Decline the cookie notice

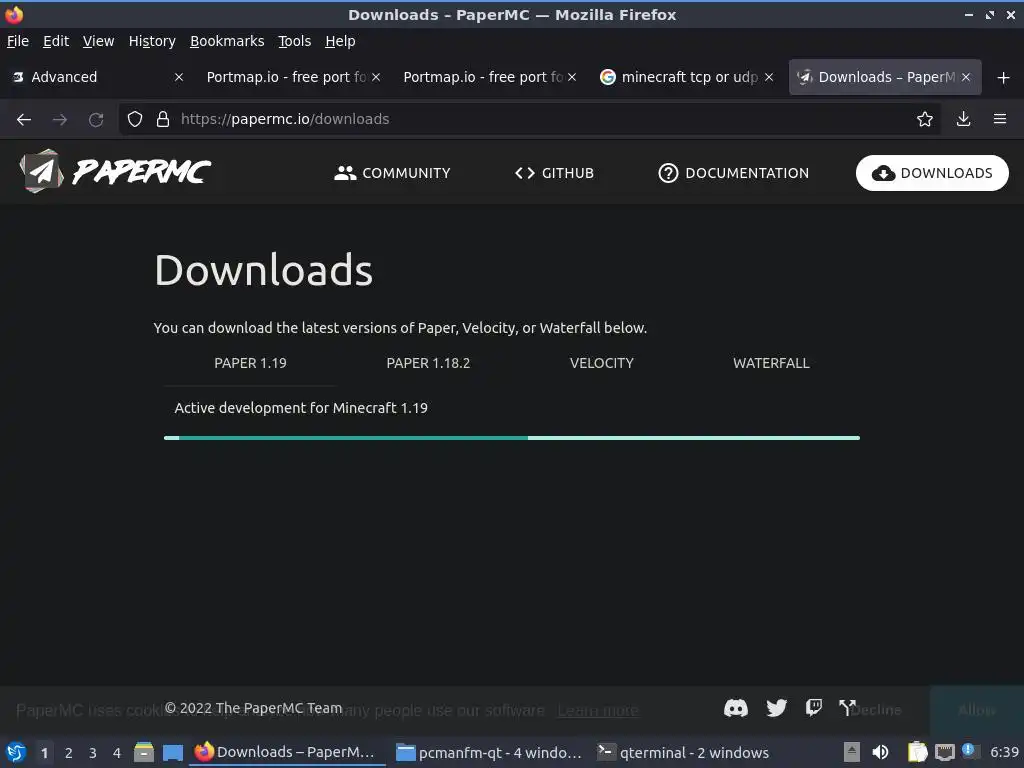(876, 710)
